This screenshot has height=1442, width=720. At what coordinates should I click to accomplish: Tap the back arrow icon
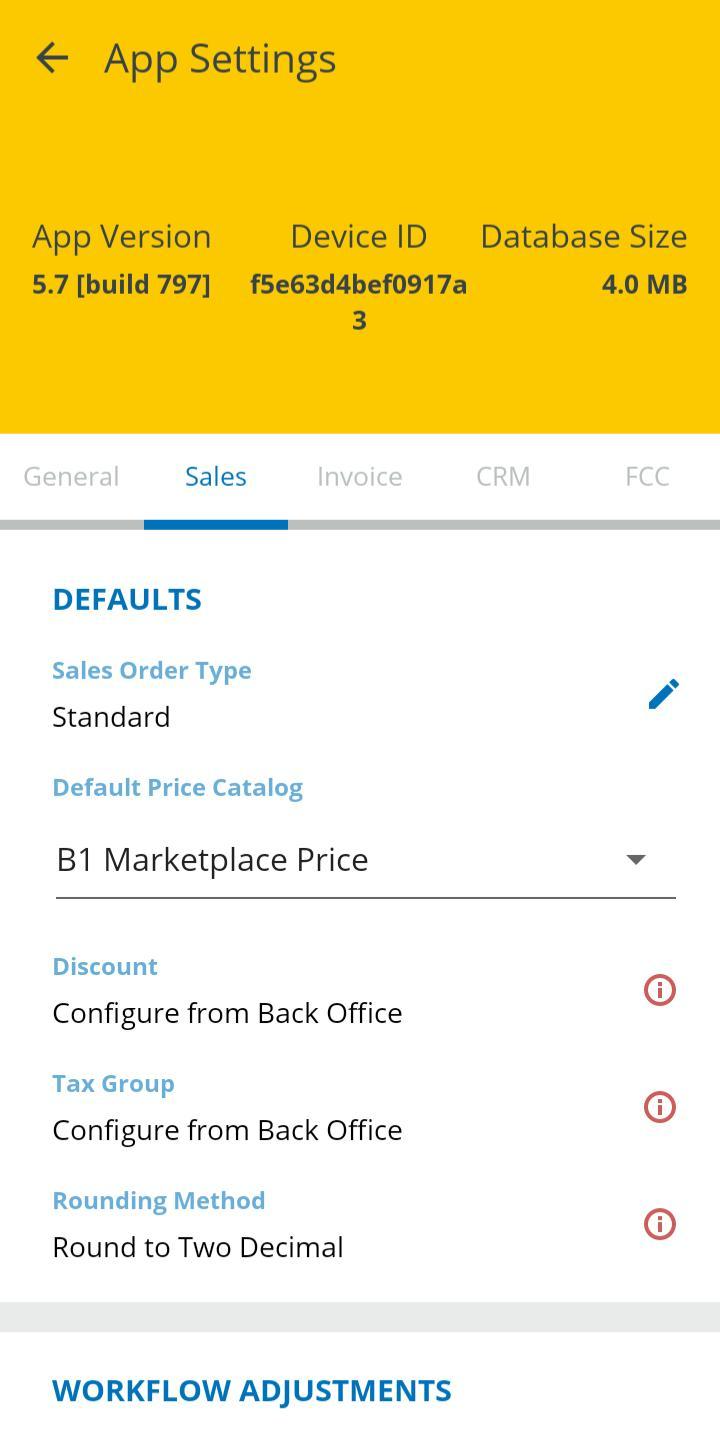coord(52,58)
